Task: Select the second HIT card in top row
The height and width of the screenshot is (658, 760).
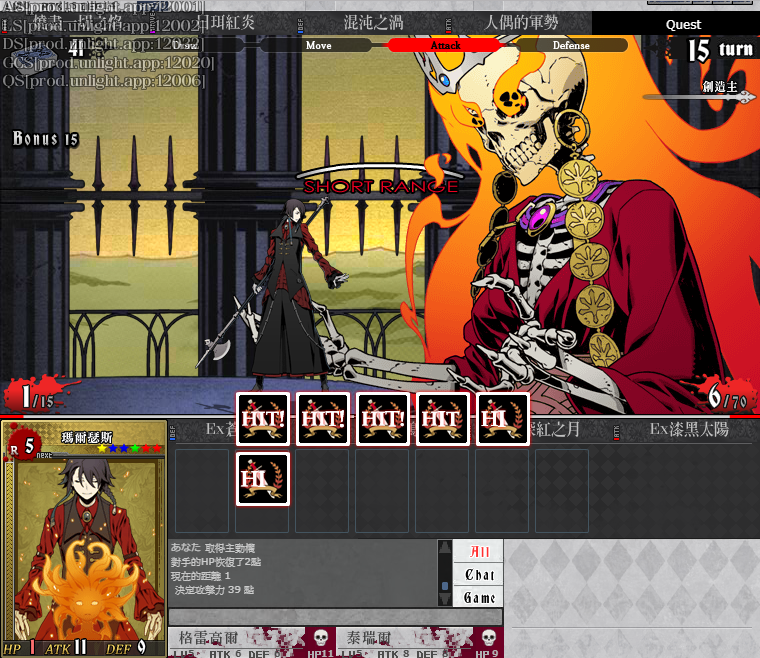Action: (323, 419)
